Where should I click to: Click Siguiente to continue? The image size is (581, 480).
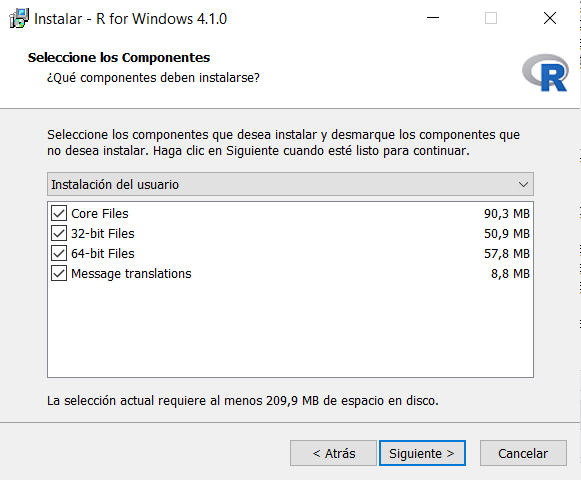[x=422, y=453]
